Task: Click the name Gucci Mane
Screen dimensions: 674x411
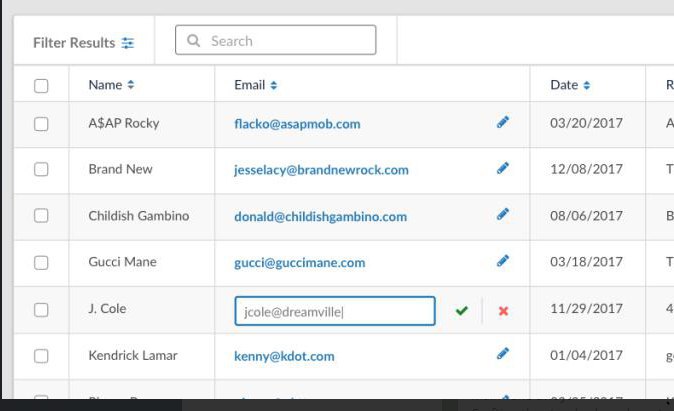Action: [x=123, y=262]
